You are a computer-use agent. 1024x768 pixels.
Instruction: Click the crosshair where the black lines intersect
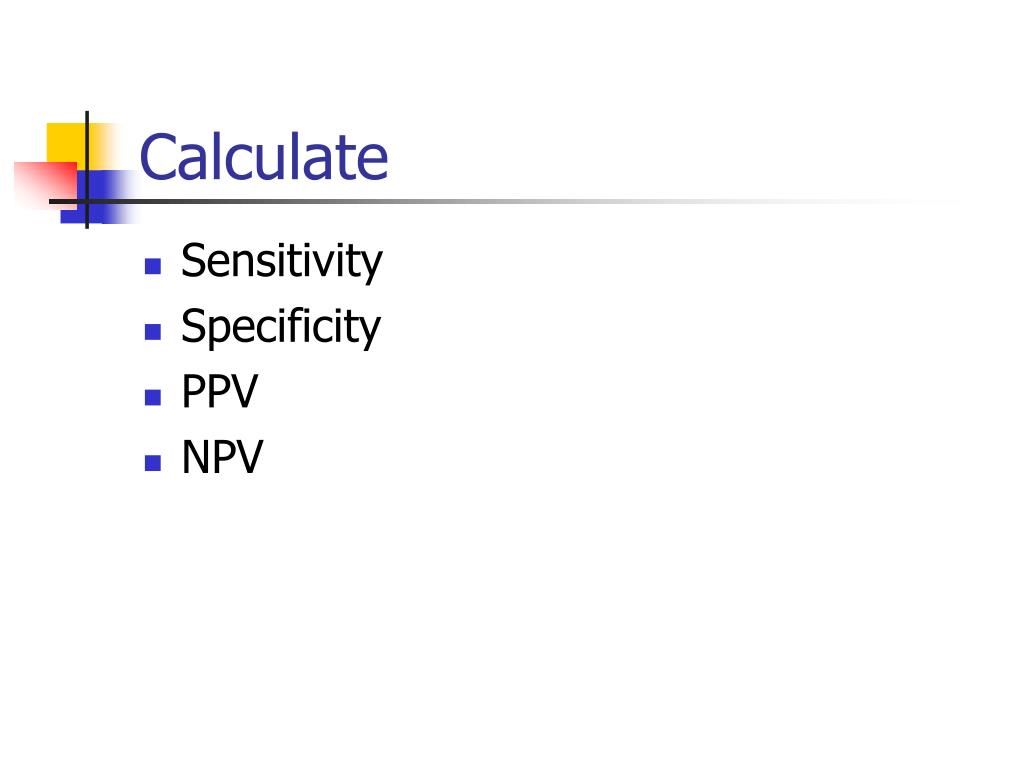(x=87, y=201)
